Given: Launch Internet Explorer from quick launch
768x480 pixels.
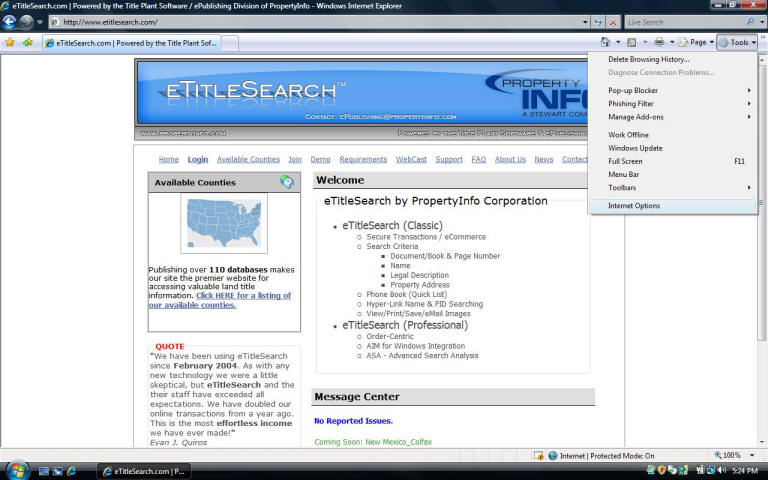Looking at the screenshot, I should point(72,471).
